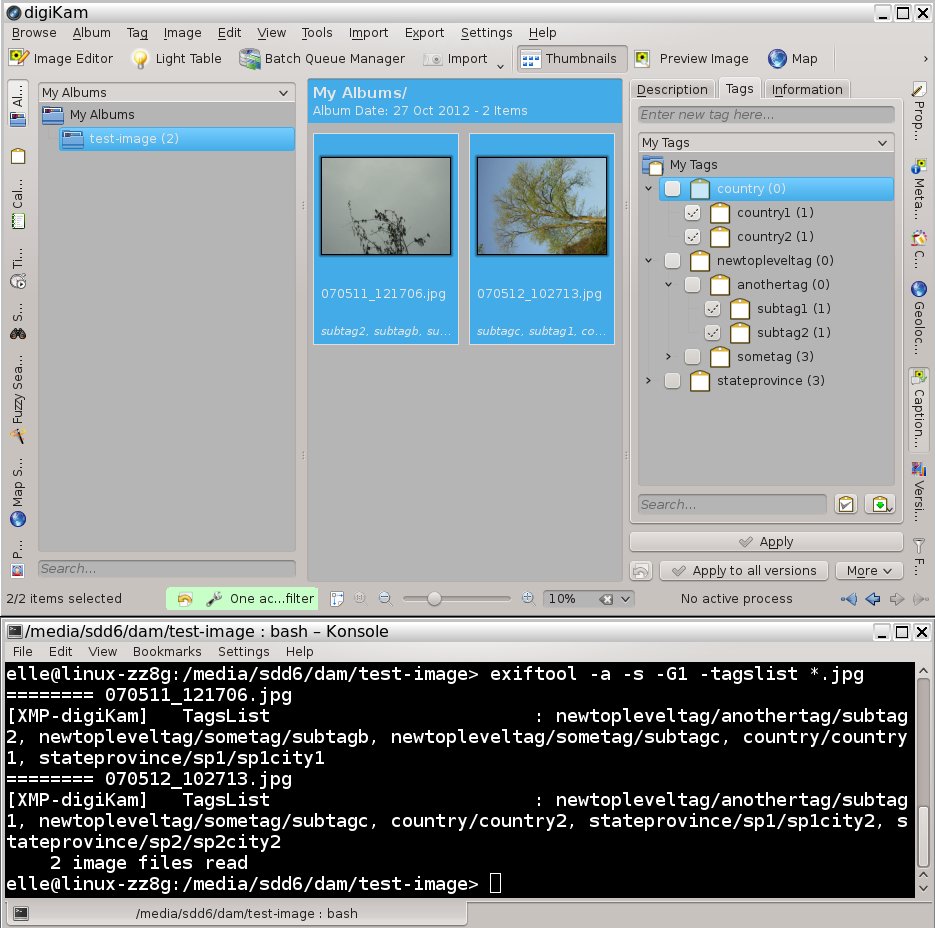Image resolution: width=935 pixels, height=928 pixels.
Task: Toggle the country2 tag checkbox
Action: (x=692, y=236)
